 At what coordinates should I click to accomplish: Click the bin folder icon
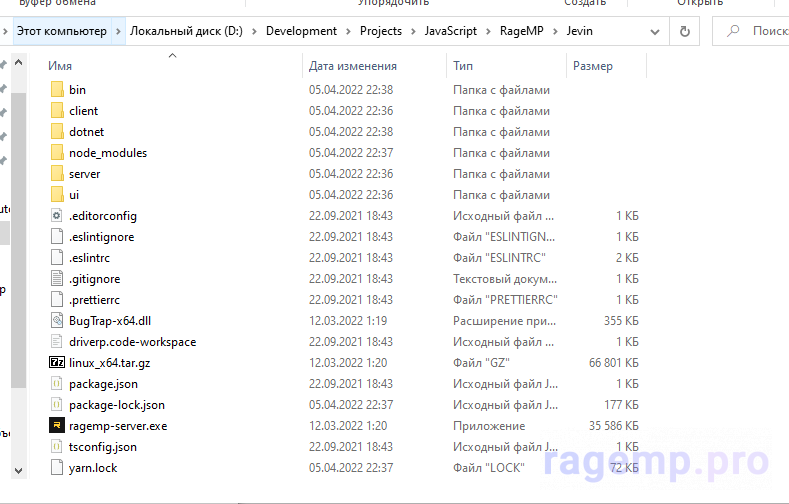(56, 90)
